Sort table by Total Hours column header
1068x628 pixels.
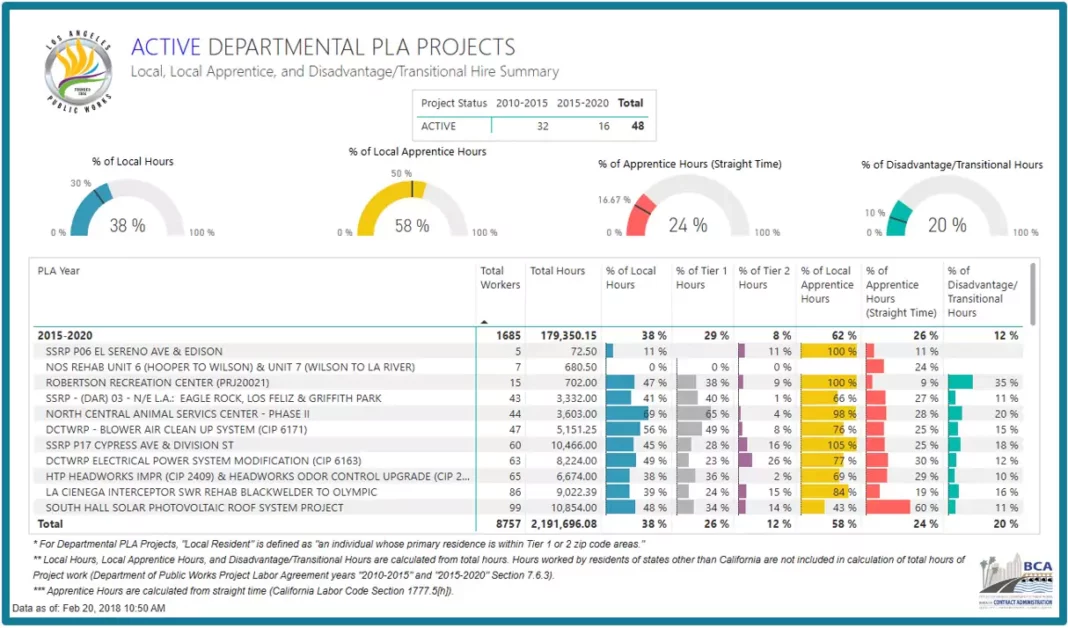tap(557, 271)
